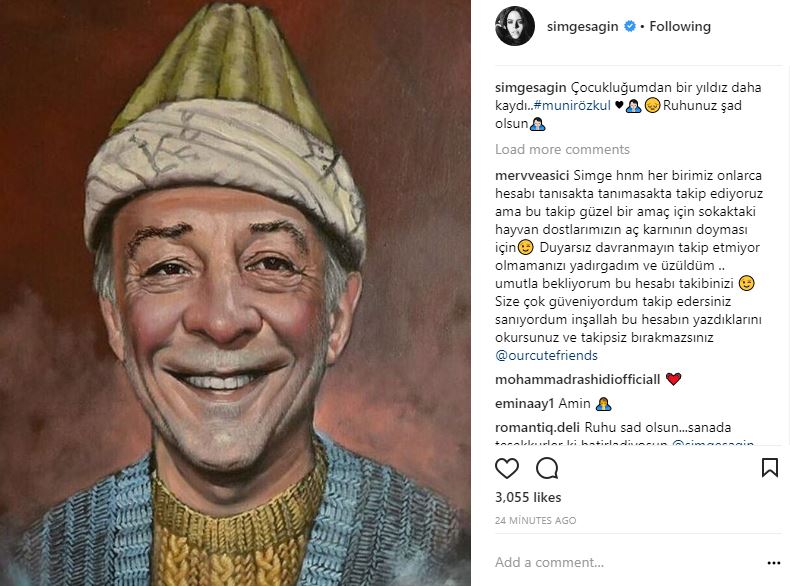The width and height of the screenshot is (790, 586).
Task: Open the @ourcutefriends mention link
Action: (x=546, y=355)
